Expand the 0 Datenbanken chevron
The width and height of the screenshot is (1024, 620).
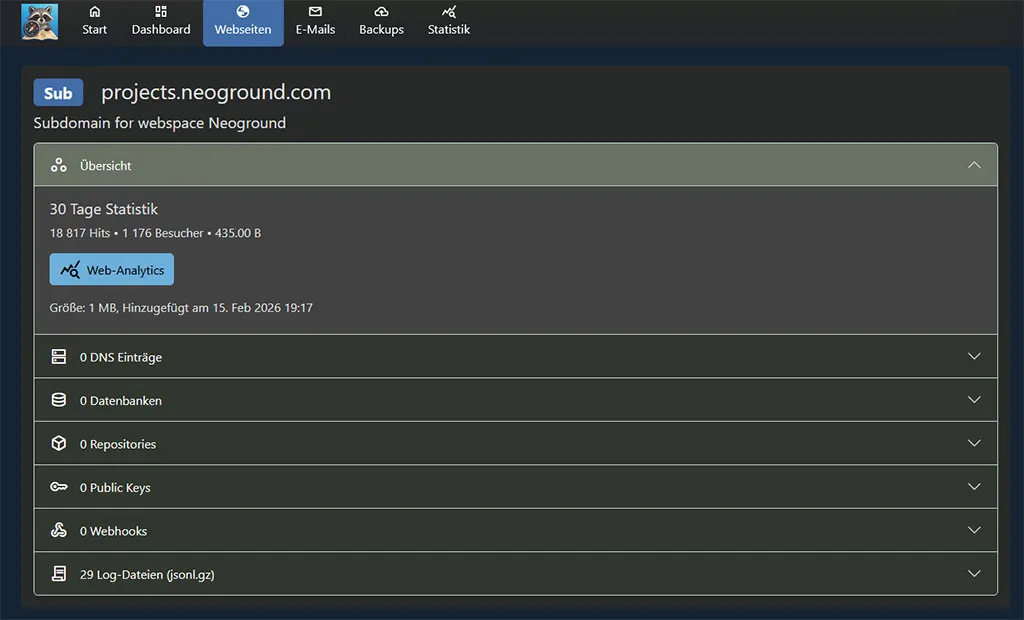click(x=974, y=400)
